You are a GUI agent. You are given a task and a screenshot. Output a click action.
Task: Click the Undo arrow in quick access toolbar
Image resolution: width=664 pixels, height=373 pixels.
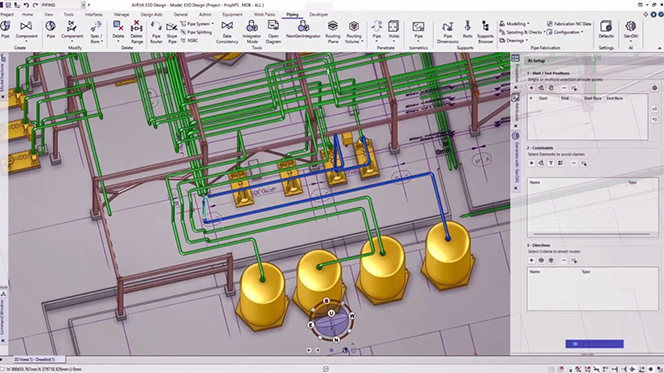click(x=26, y=5)
